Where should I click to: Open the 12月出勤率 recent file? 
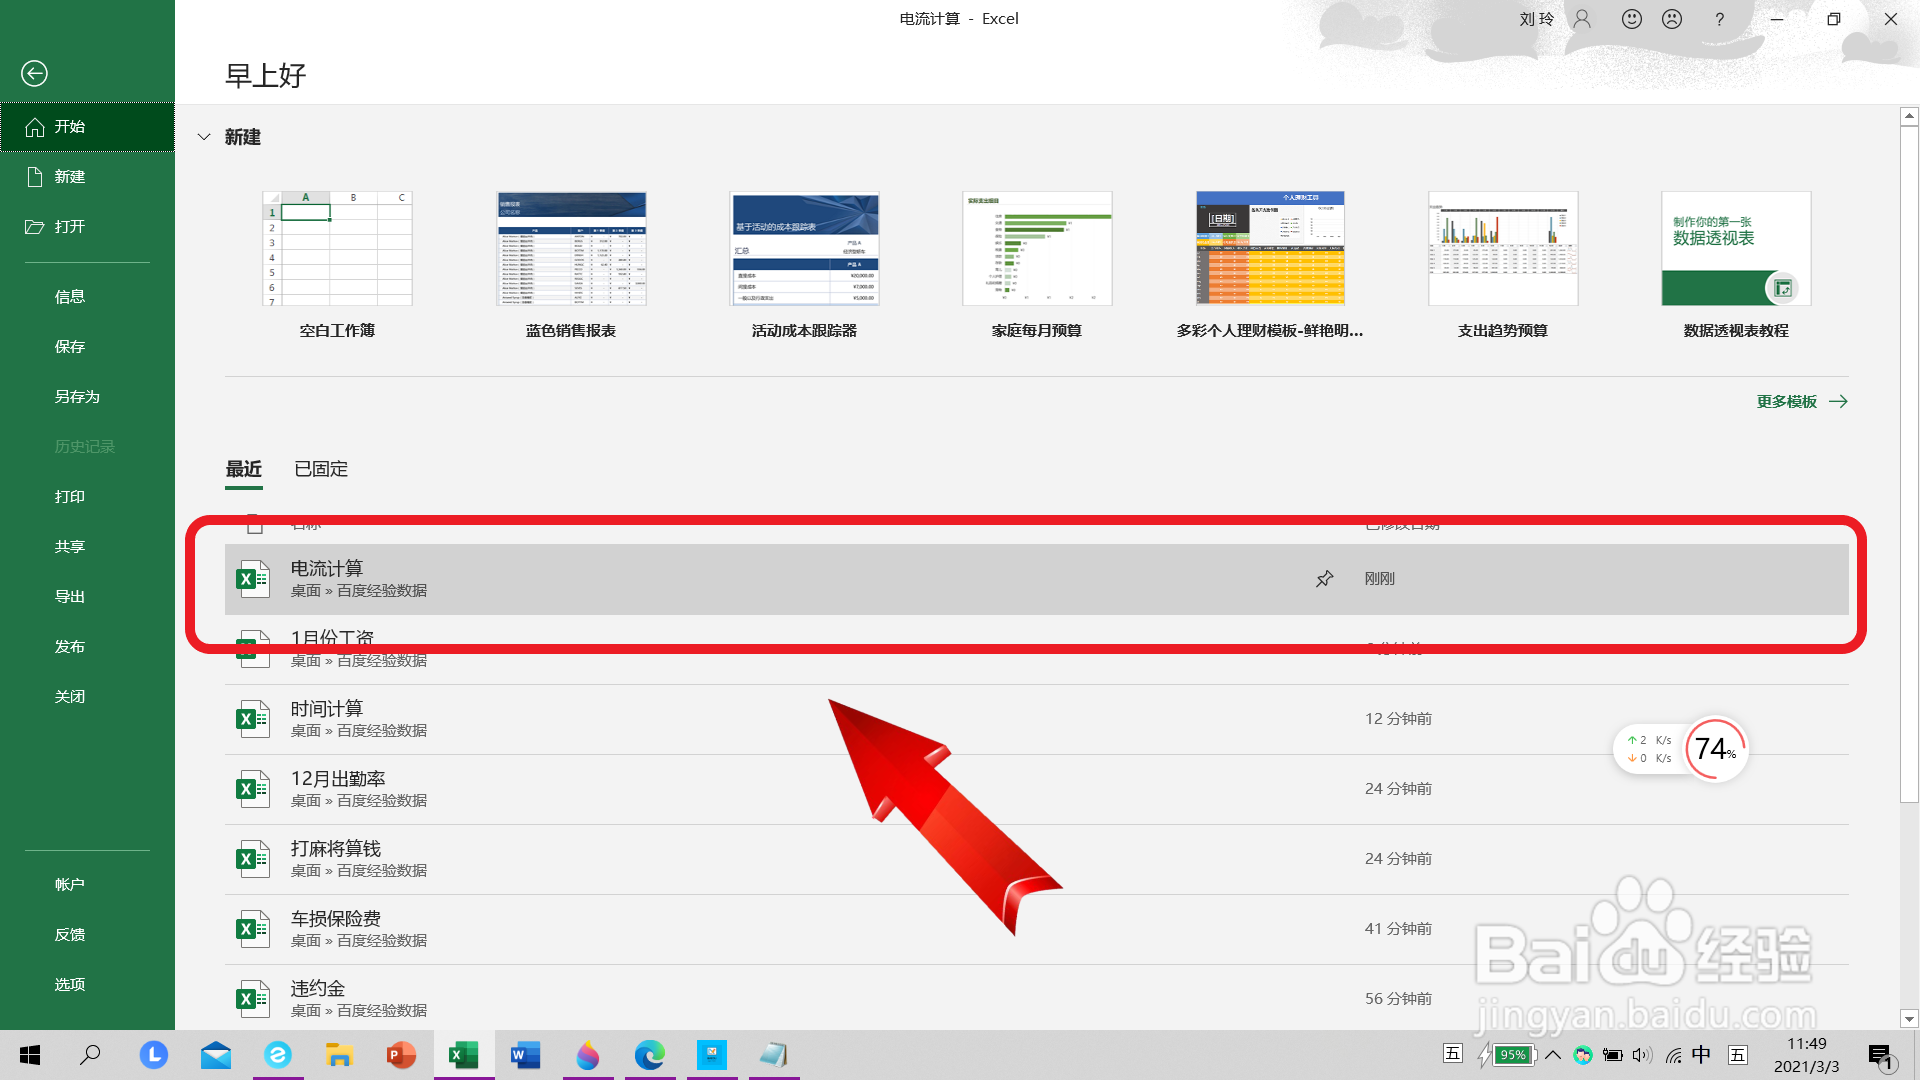[338, 779]
